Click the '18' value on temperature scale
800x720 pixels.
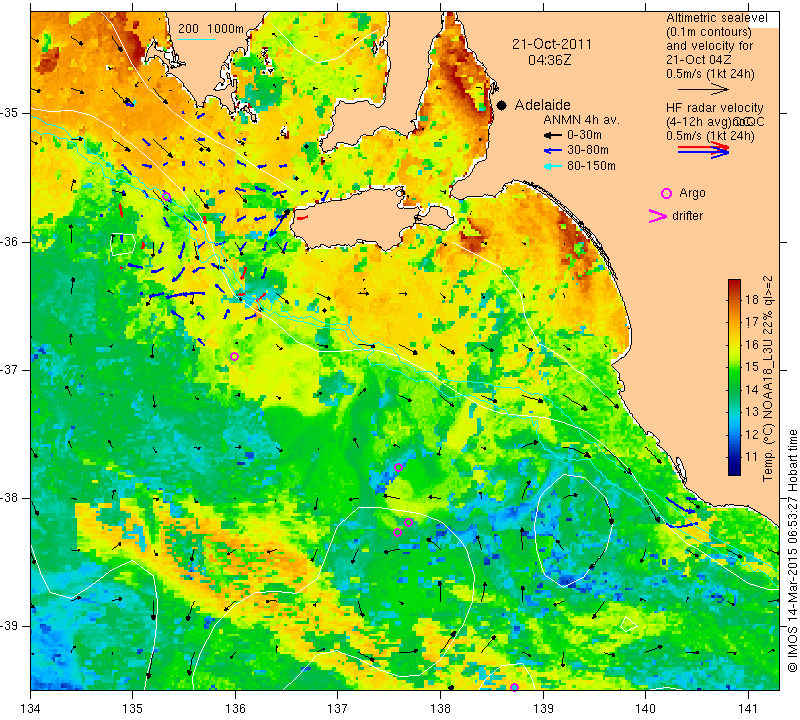coord(752,300)
